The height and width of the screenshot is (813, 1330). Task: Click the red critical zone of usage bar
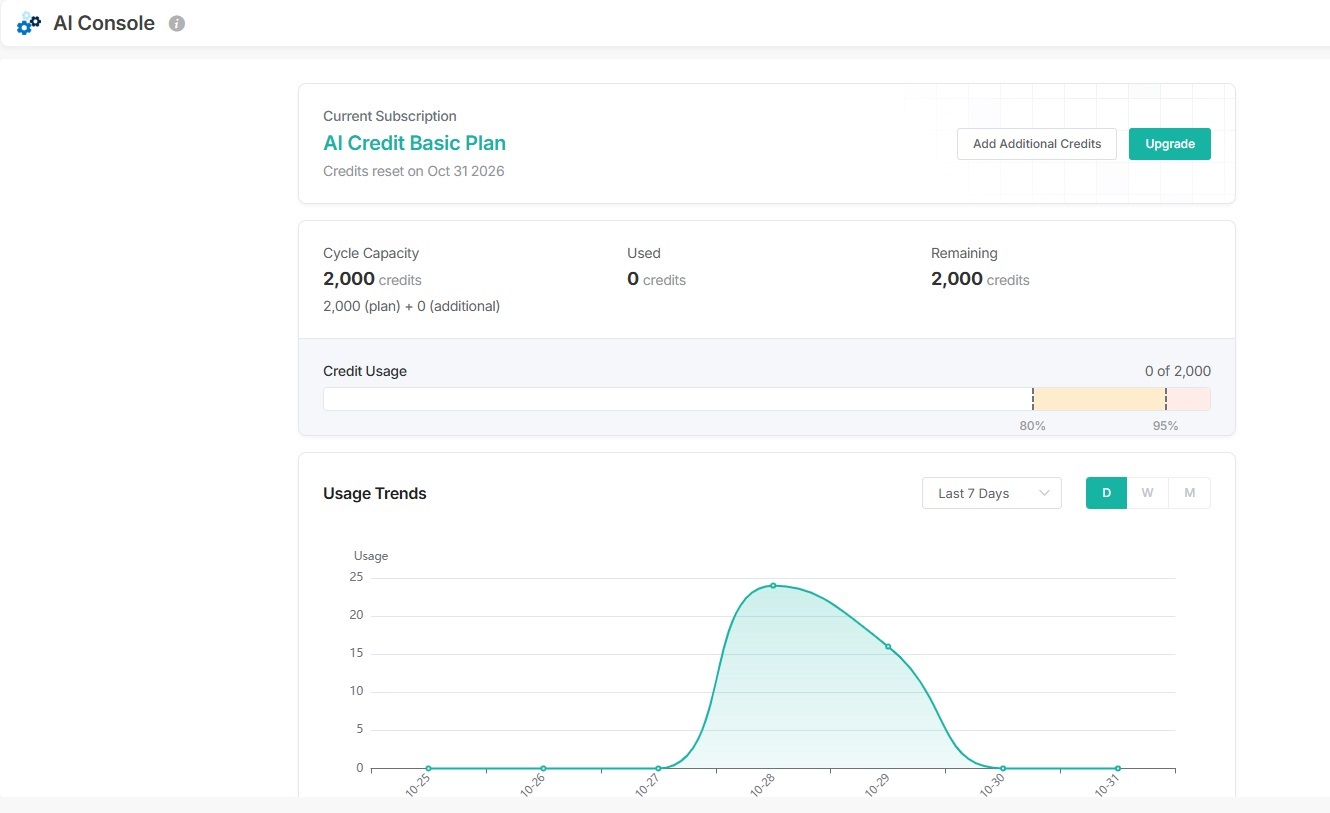1188,399
